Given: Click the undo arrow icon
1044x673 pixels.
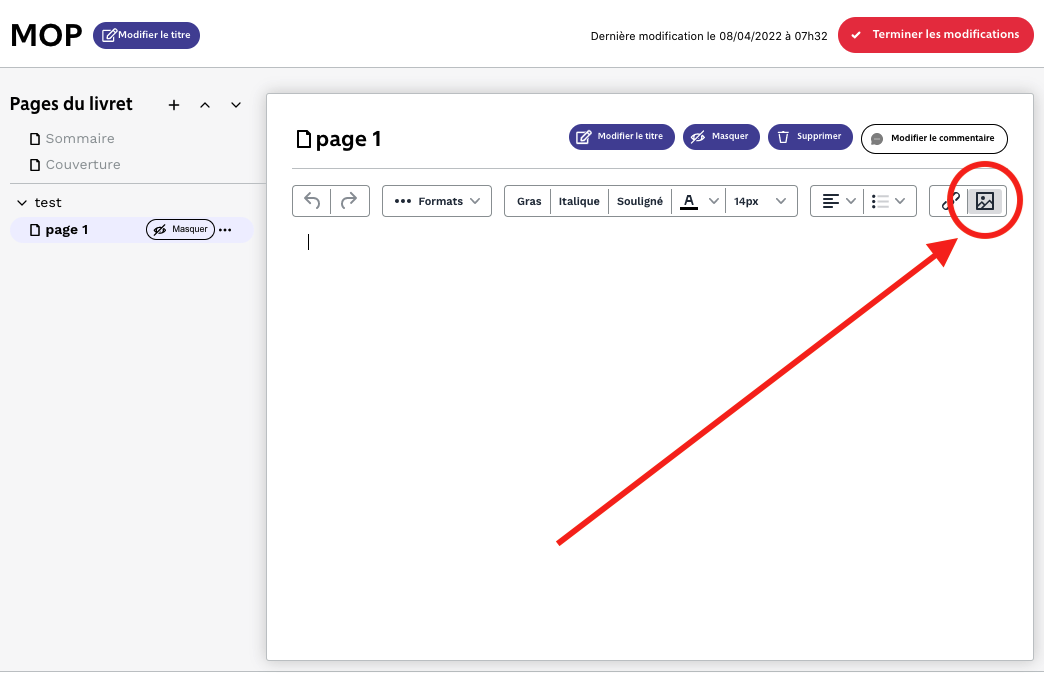Looking at the screenshot, I should tap(312, 201).
